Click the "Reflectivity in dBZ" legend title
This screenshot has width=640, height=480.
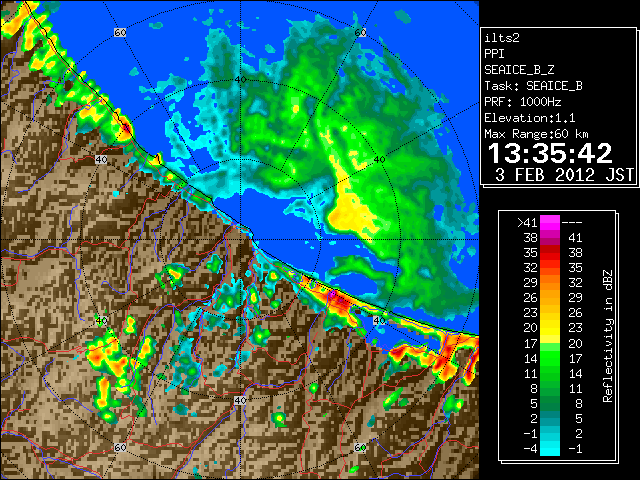[608, 336]
